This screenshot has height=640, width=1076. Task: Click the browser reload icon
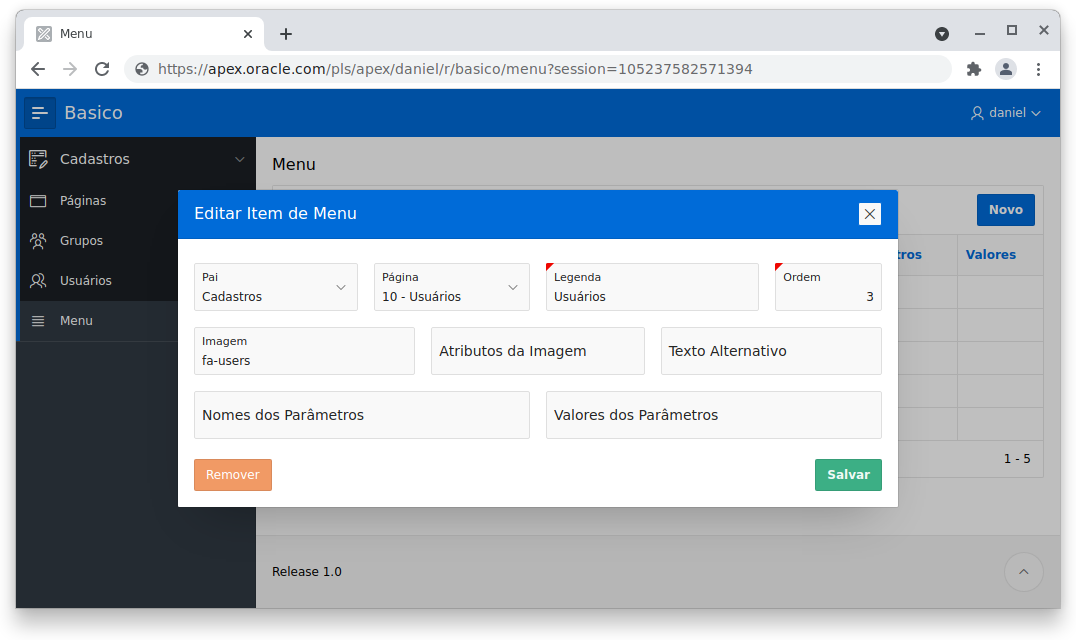[x=103, y=69]
